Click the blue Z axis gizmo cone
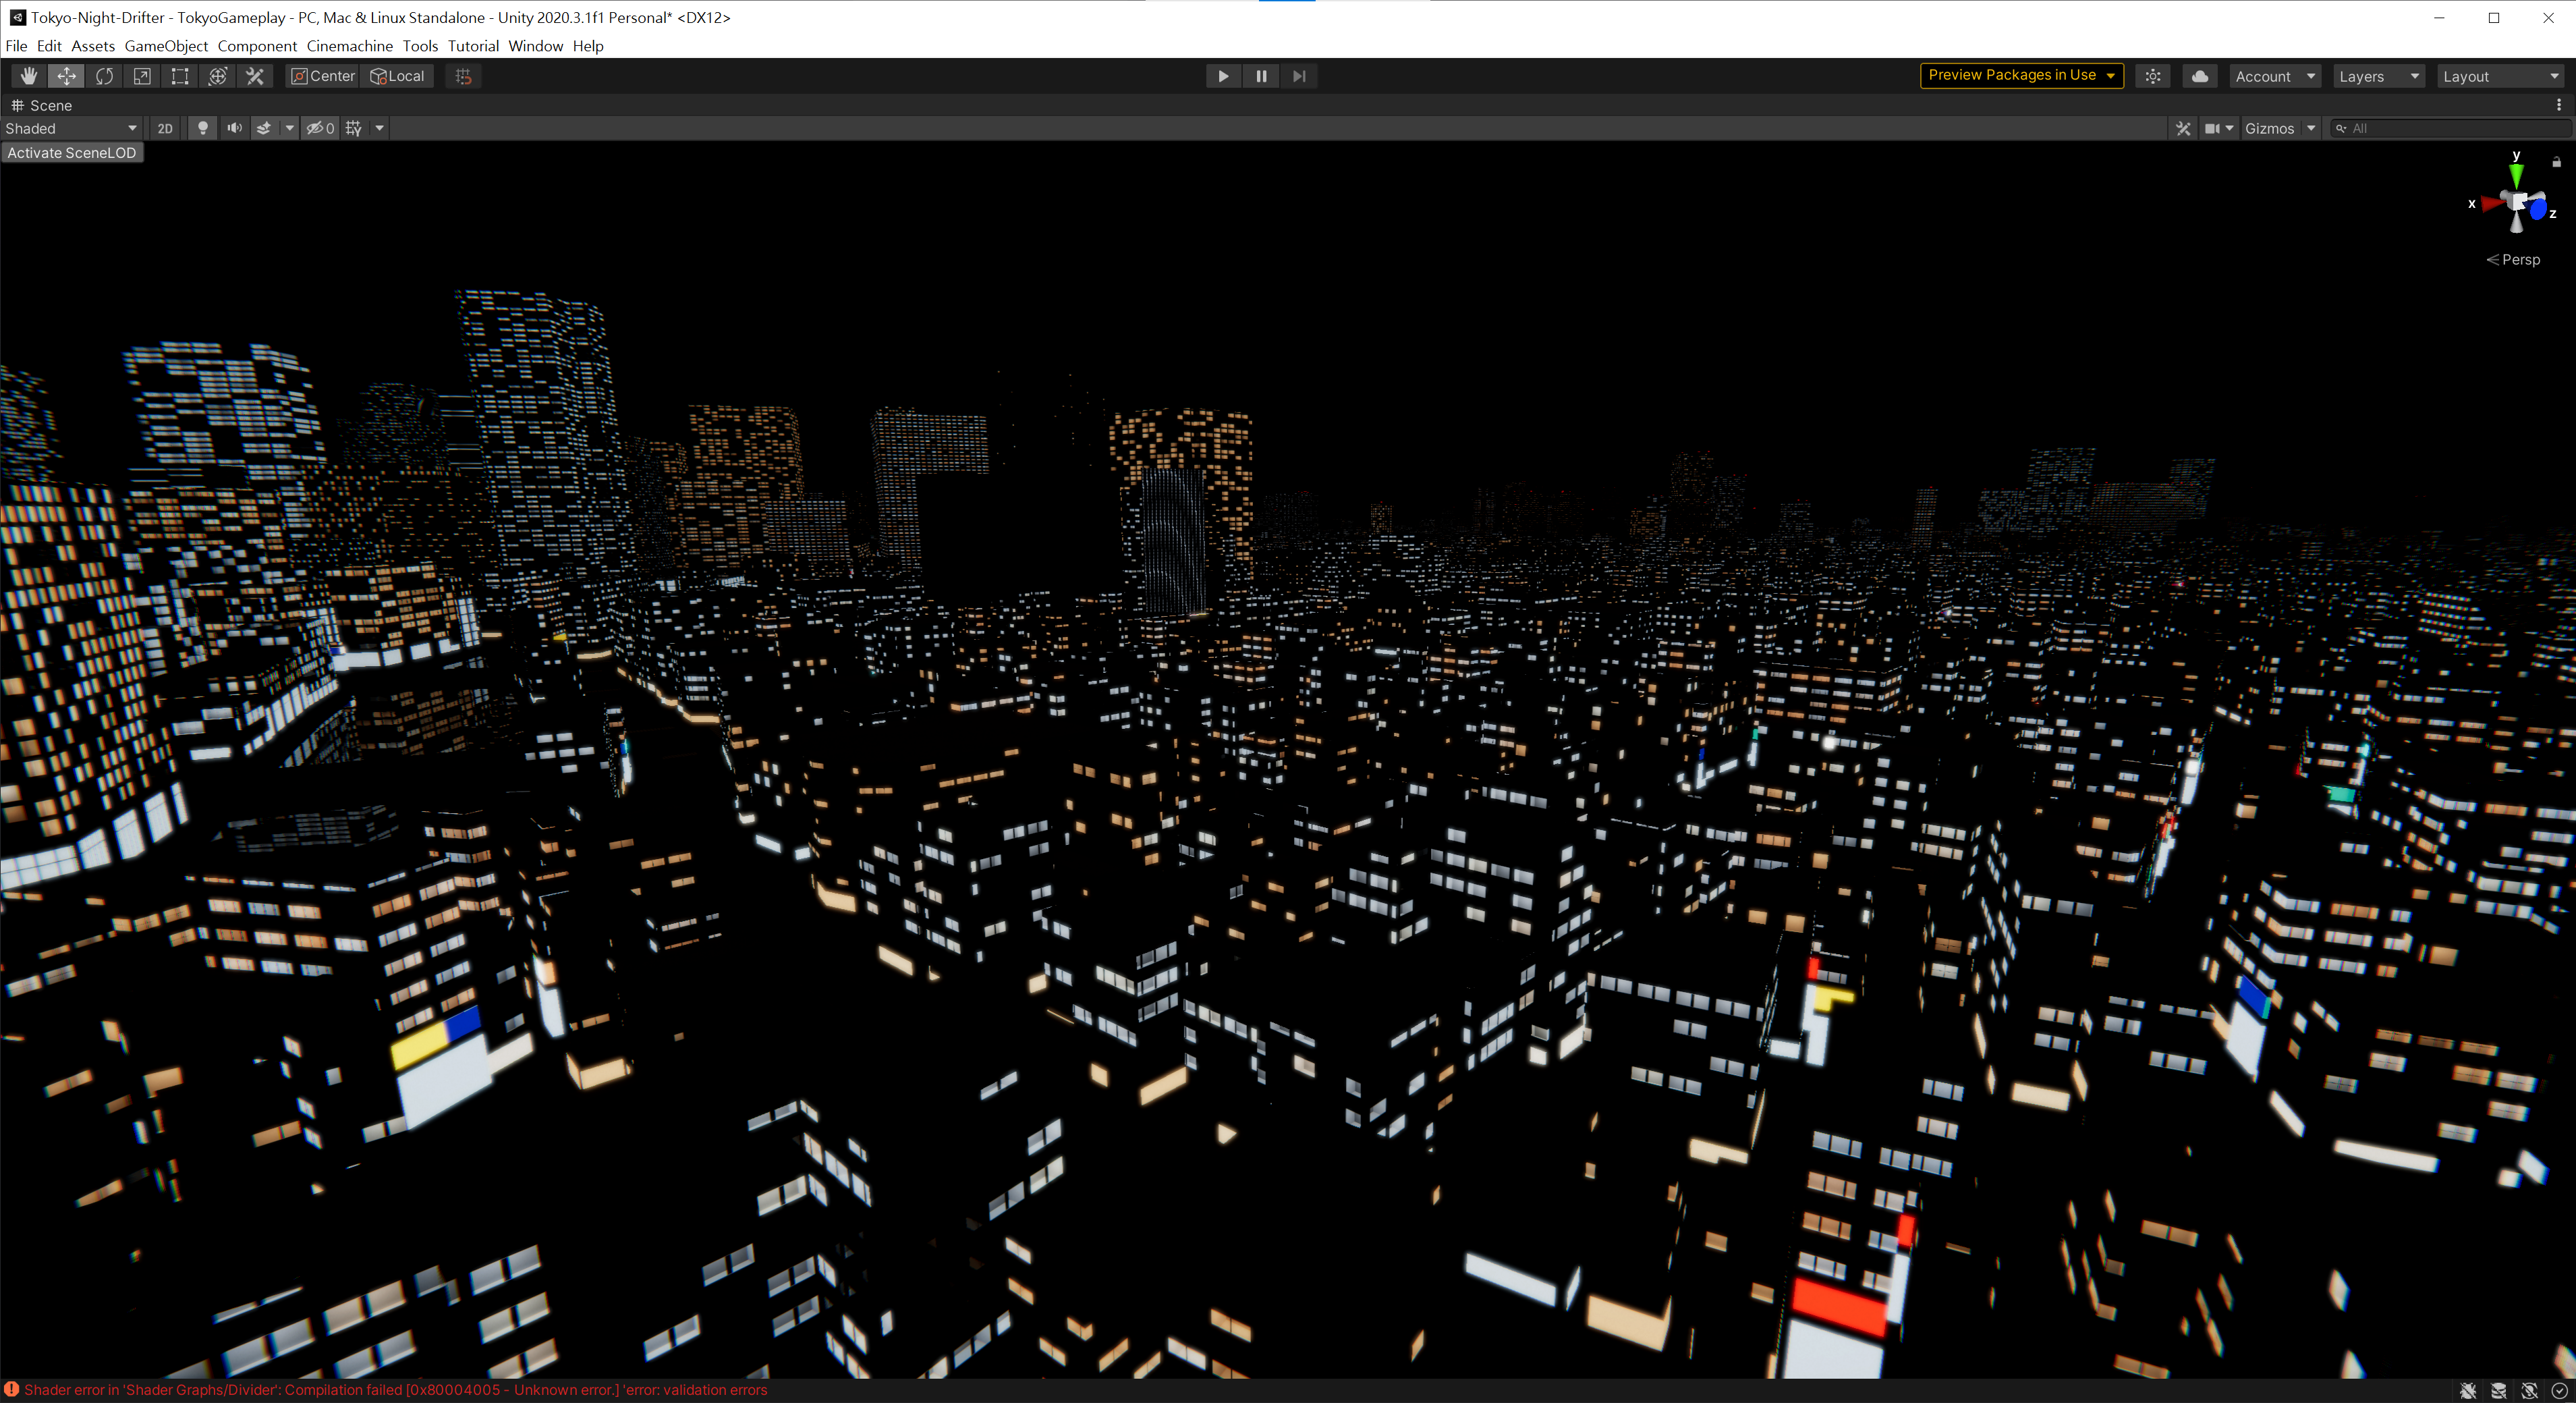The width and height of the screenshot is (2576, 1403). pos(2538,210)
